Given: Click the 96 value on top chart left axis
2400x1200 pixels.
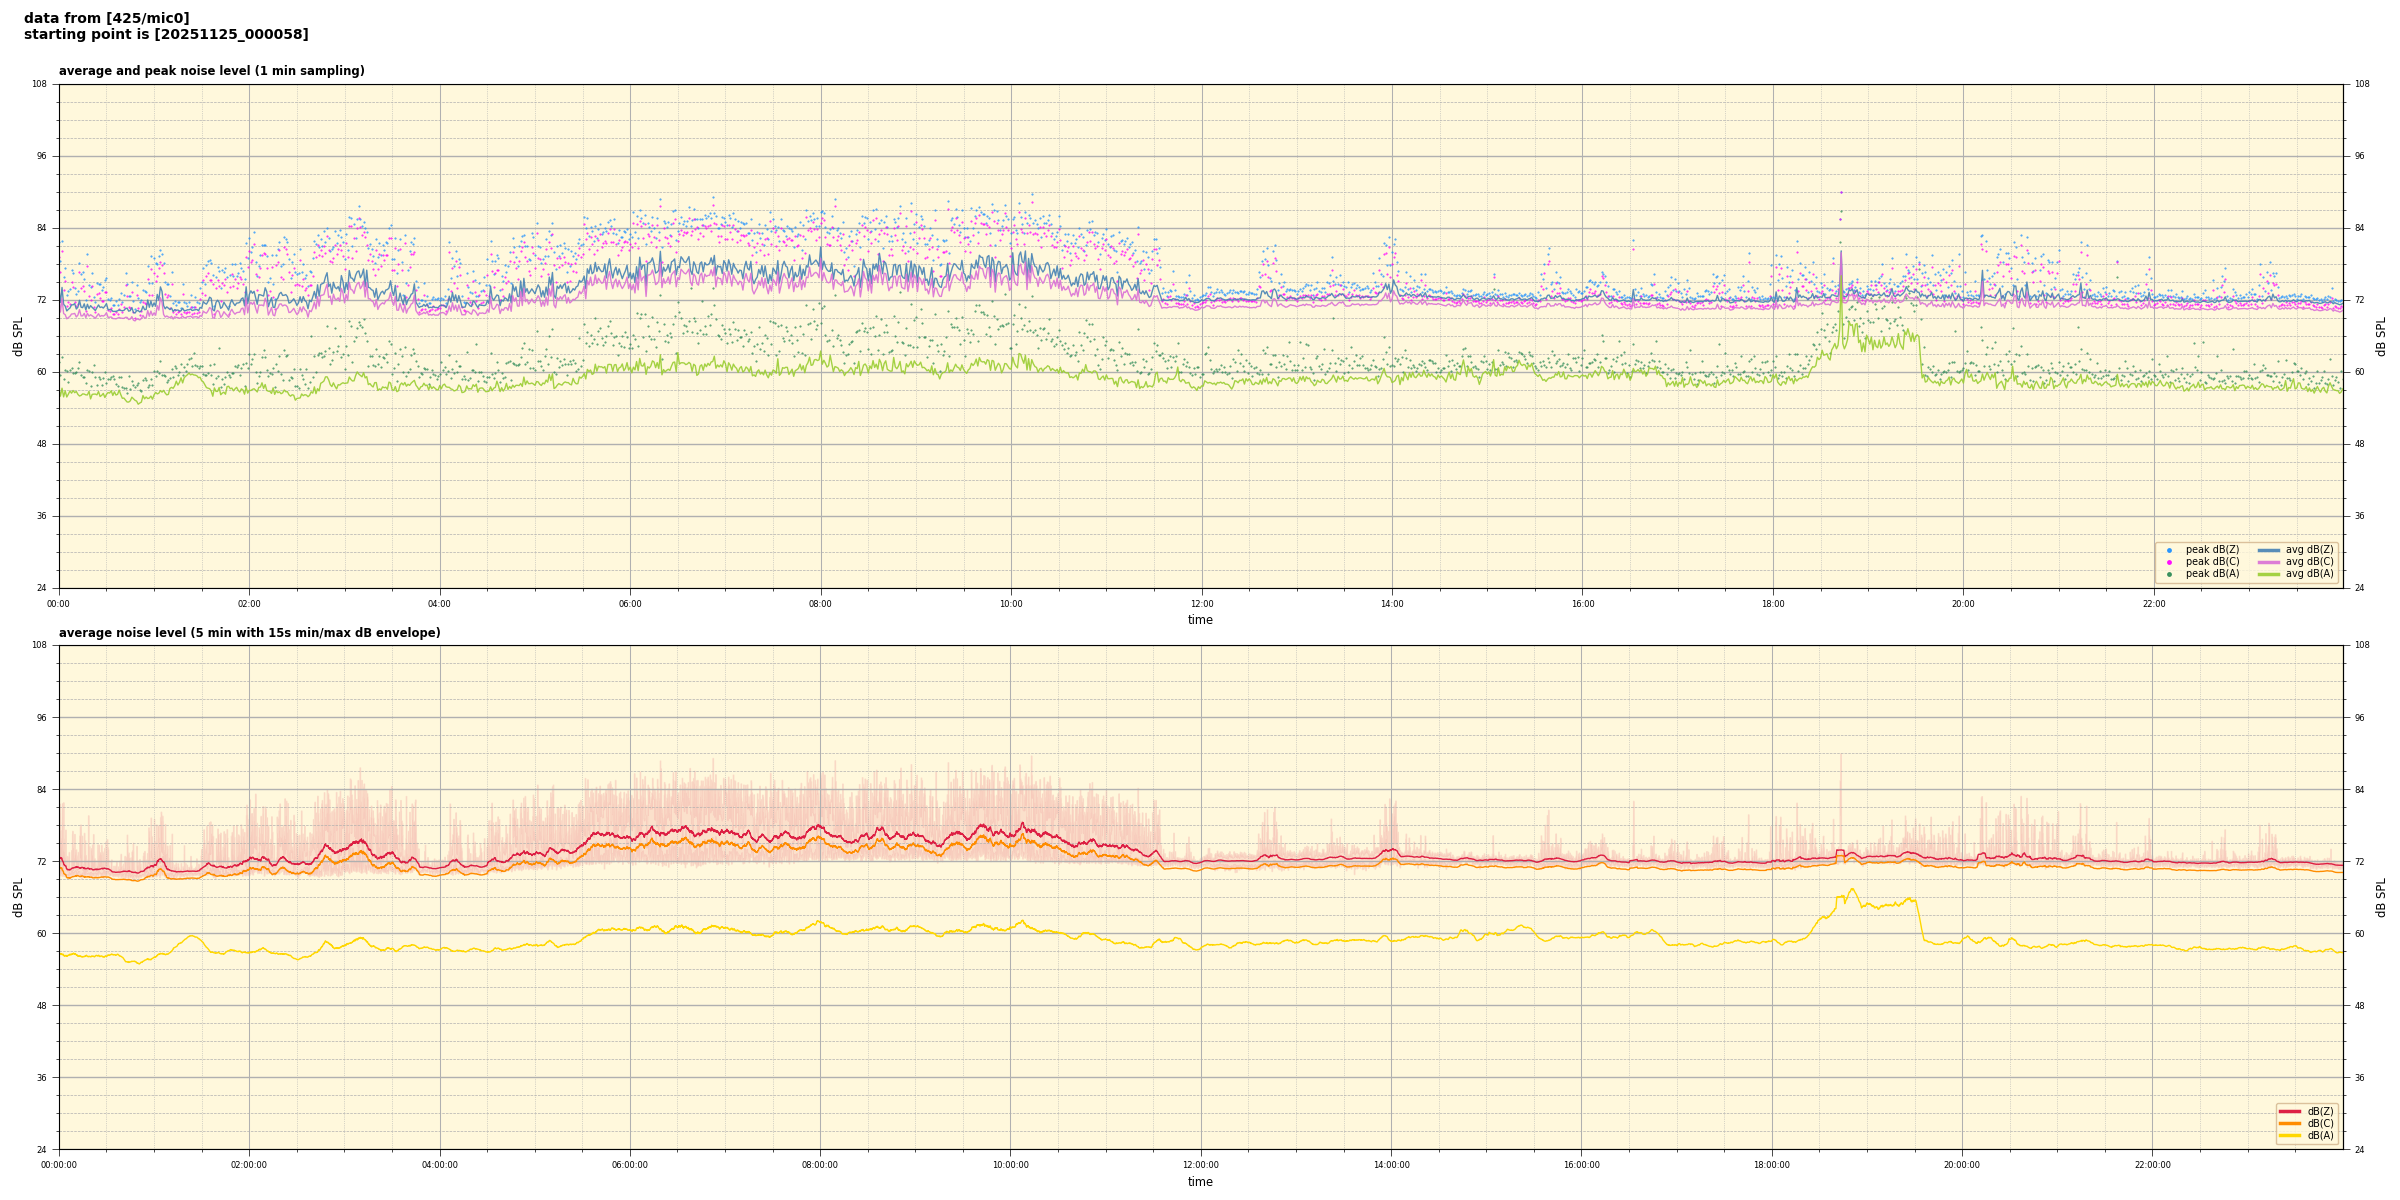Looking at the screenshot, I should (40, 156).
